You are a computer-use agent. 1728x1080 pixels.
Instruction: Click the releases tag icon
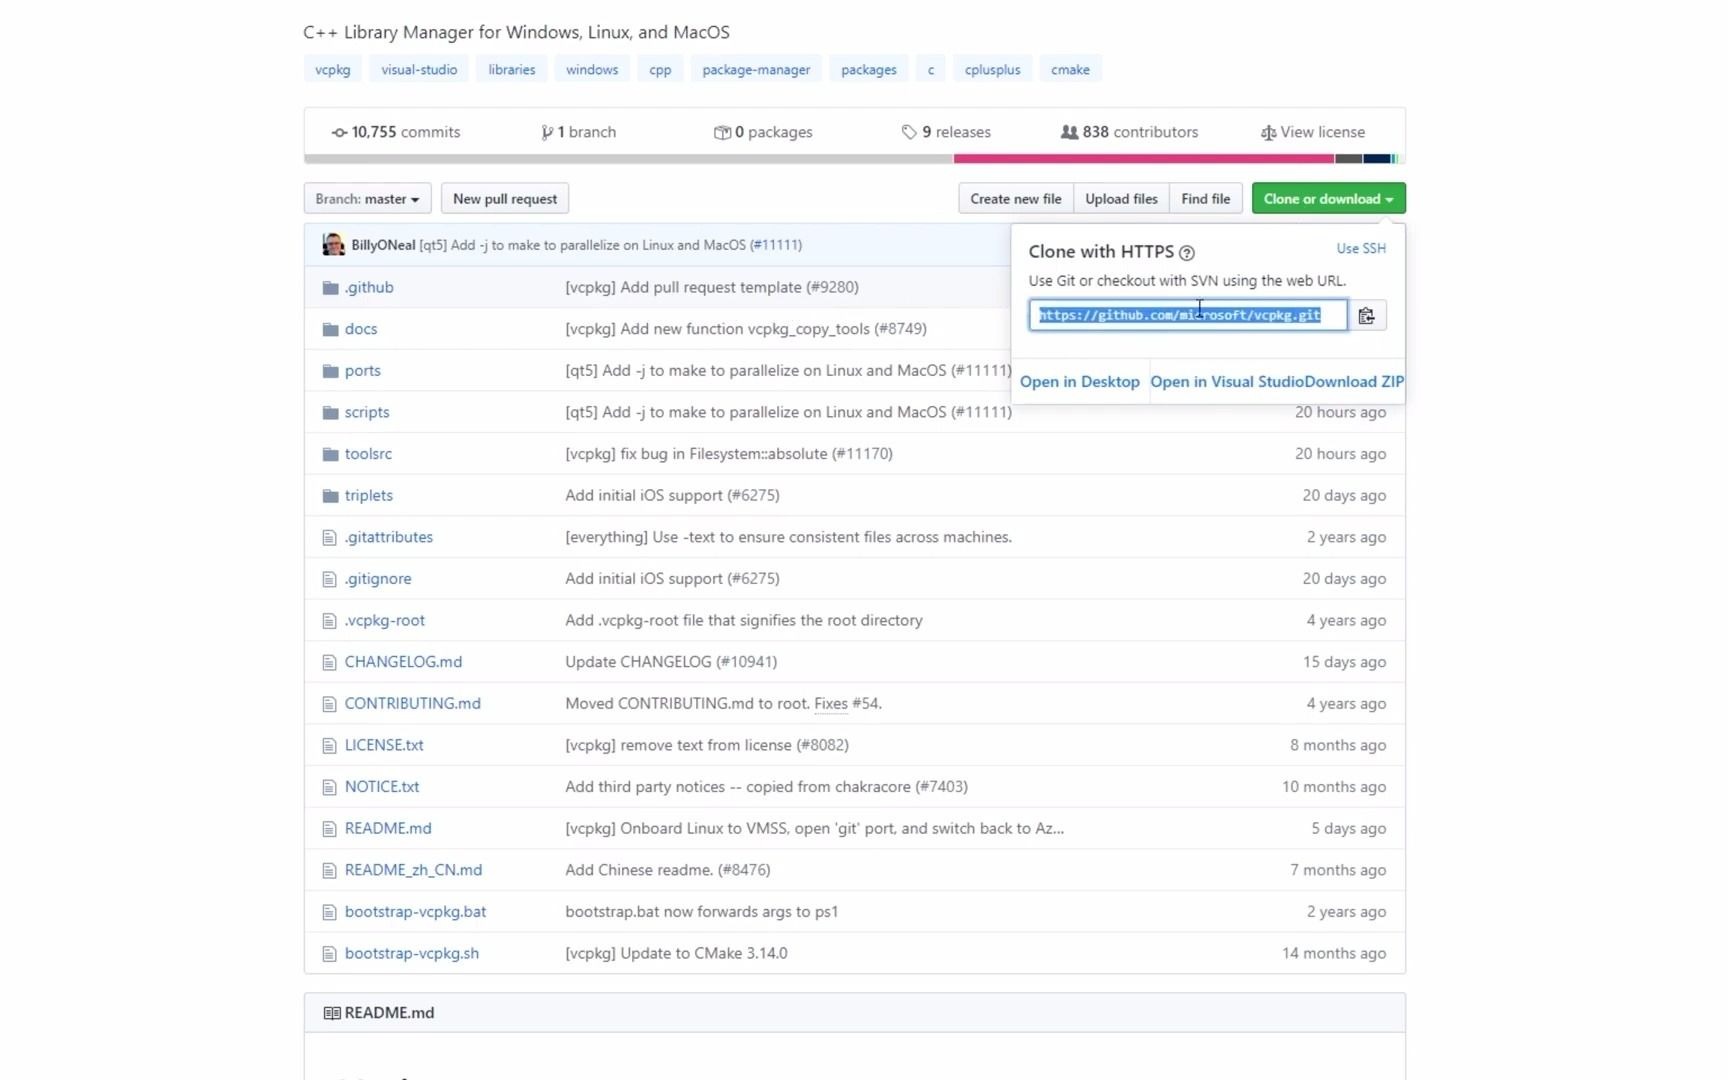(x=909, y=133)
